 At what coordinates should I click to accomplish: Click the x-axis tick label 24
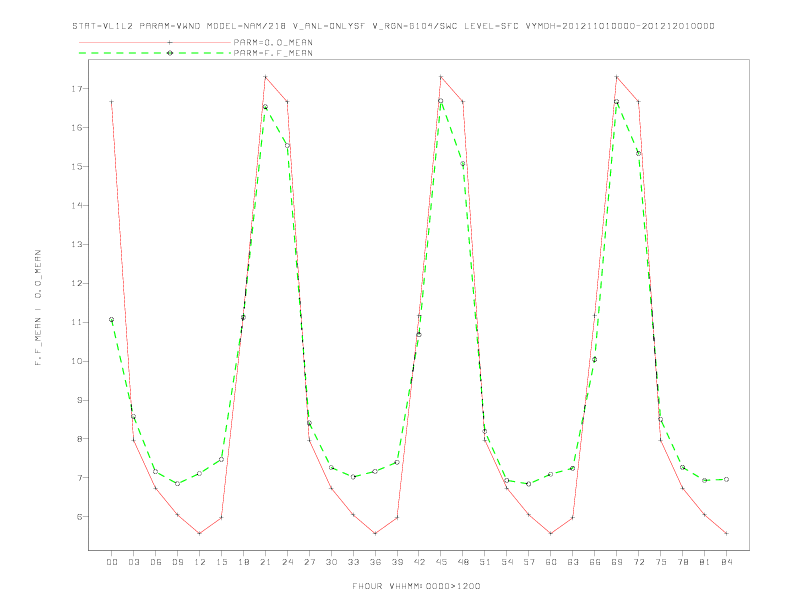tap(287, 562)
